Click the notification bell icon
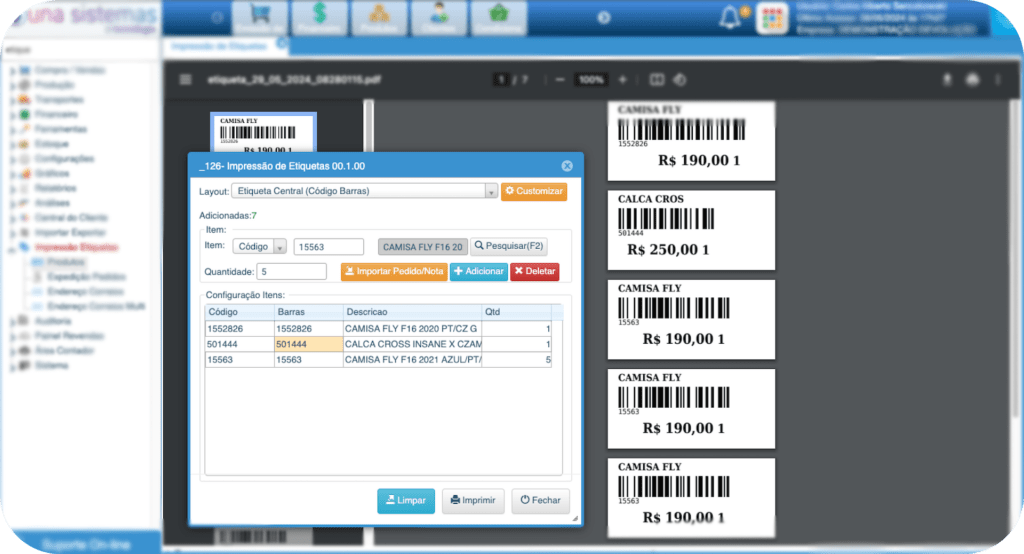Image resolution: width=1024 pixels, height=554 pixels. click(x=730, y=18)
